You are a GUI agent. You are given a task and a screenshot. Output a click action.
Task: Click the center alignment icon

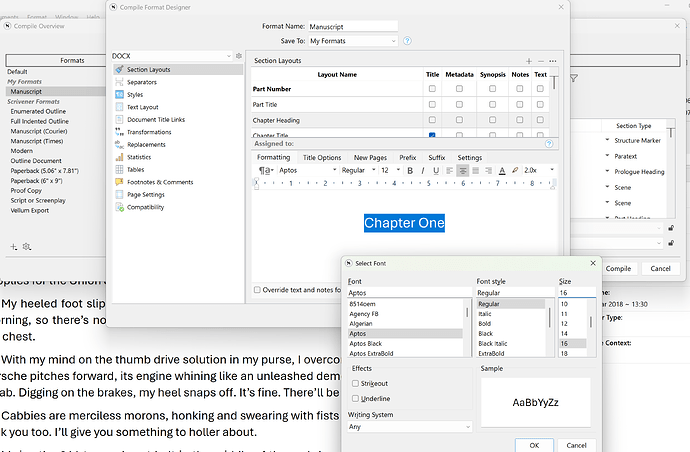(463, 171)
